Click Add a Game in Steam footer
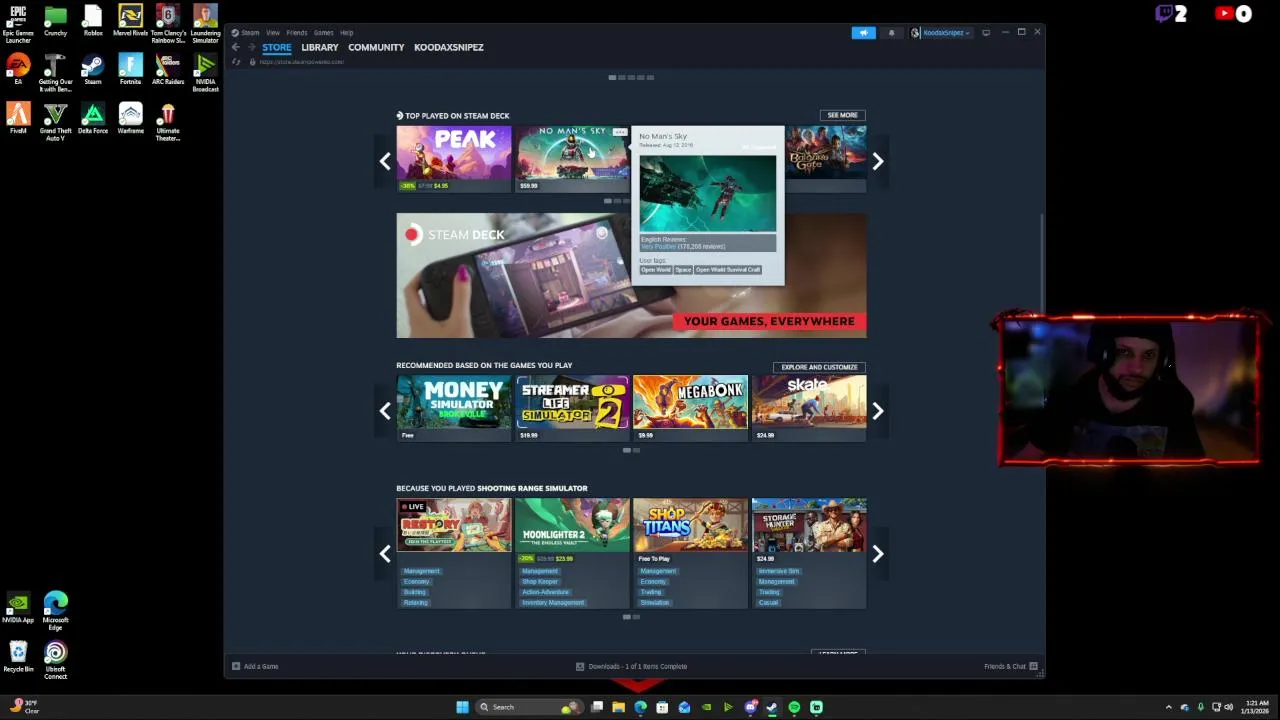The height and width of the screenshot is (720, 1280). [x=255, y=666]
